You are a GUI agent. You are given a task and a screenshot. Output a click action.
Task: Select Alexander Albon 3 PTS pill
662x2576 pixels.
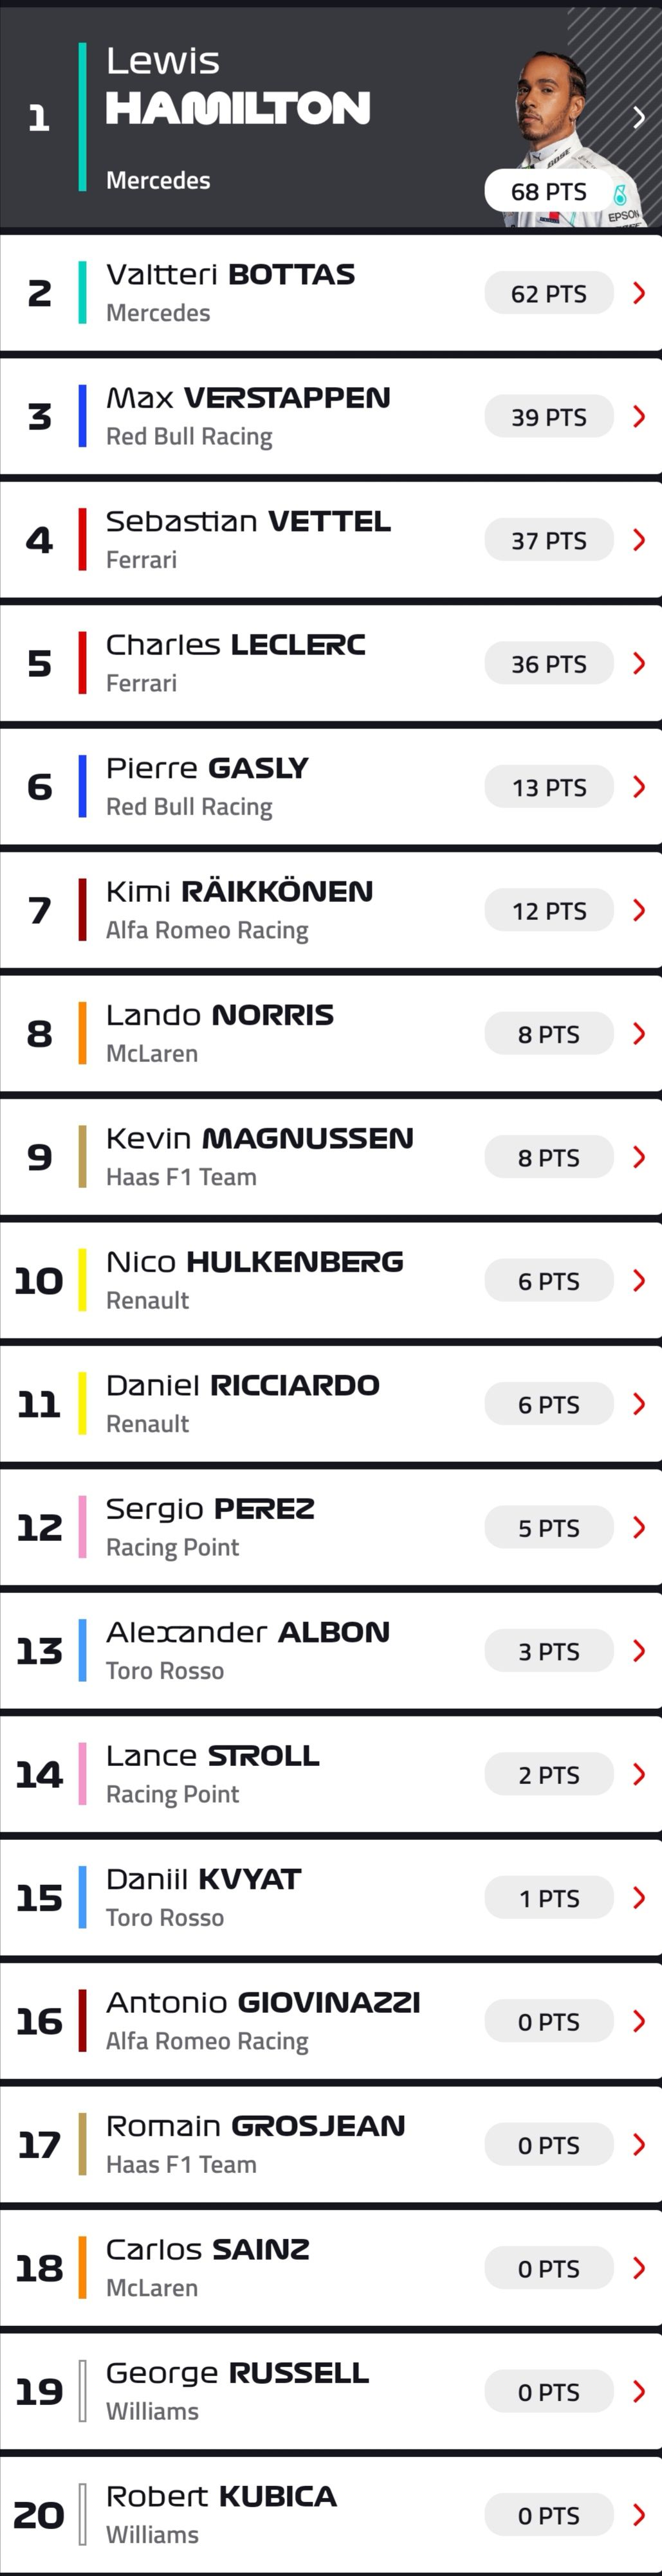tap(549, 1651)
